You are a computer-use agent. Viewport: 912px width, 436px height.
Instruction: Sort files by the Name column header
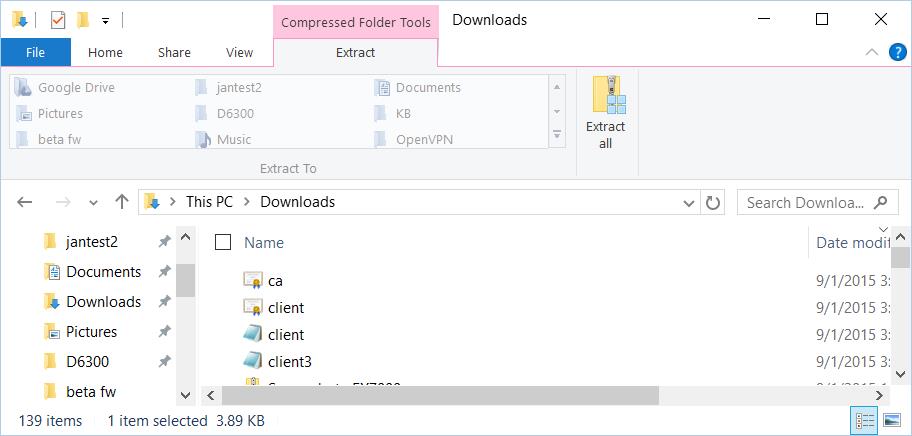tap(264, 242)
